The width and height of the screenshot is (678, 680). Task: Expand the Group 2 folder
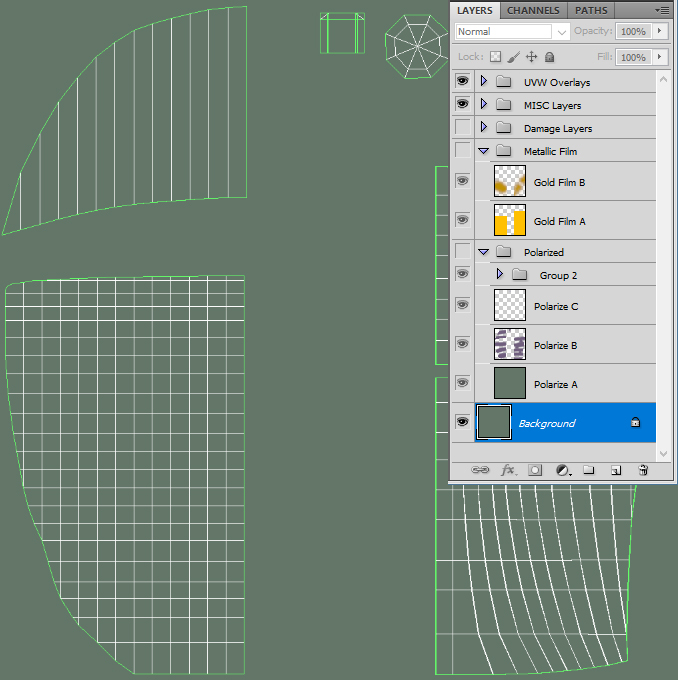click(500, 274)
